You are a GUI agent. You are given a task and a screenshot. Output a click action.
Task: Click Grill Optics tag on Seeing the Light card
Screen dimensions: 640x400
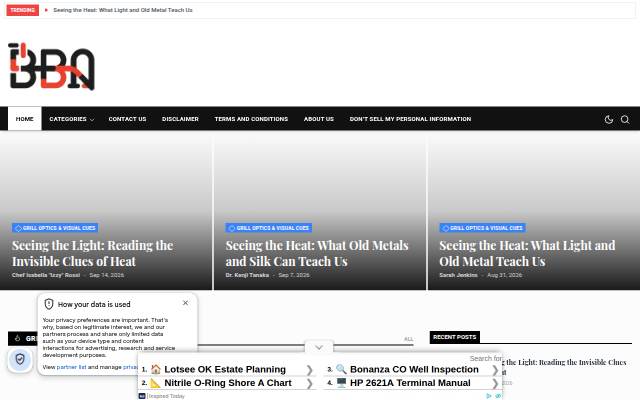pyautogui.click(x=55, y=228)
